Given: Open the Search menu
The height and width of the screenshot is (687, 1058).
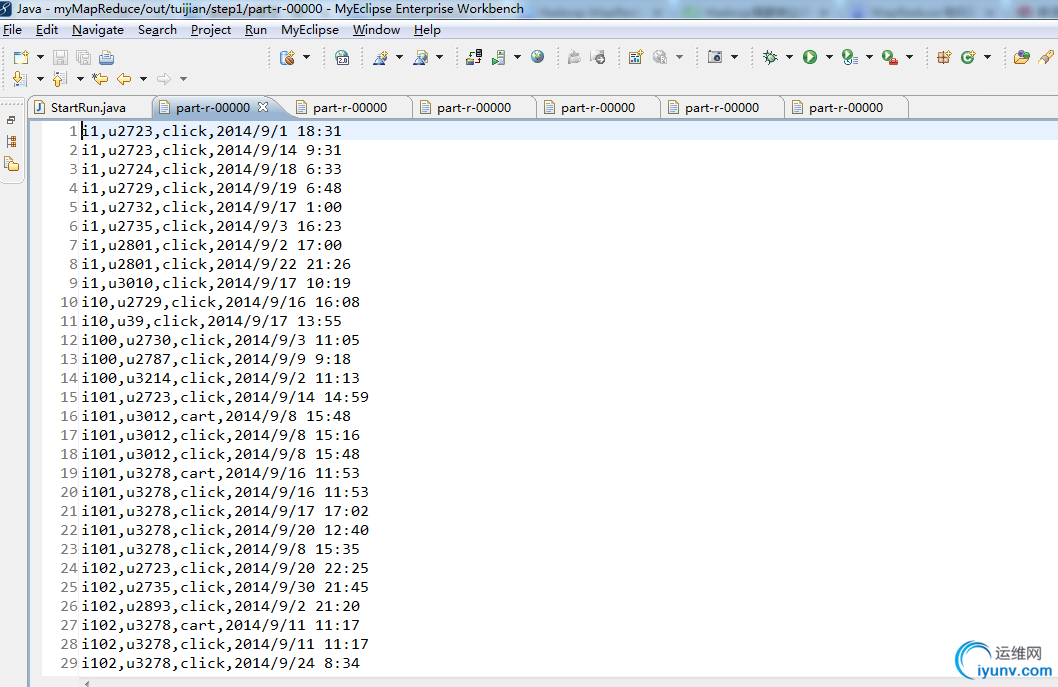Looking at the screenshot, I should (x=157, y=30).
